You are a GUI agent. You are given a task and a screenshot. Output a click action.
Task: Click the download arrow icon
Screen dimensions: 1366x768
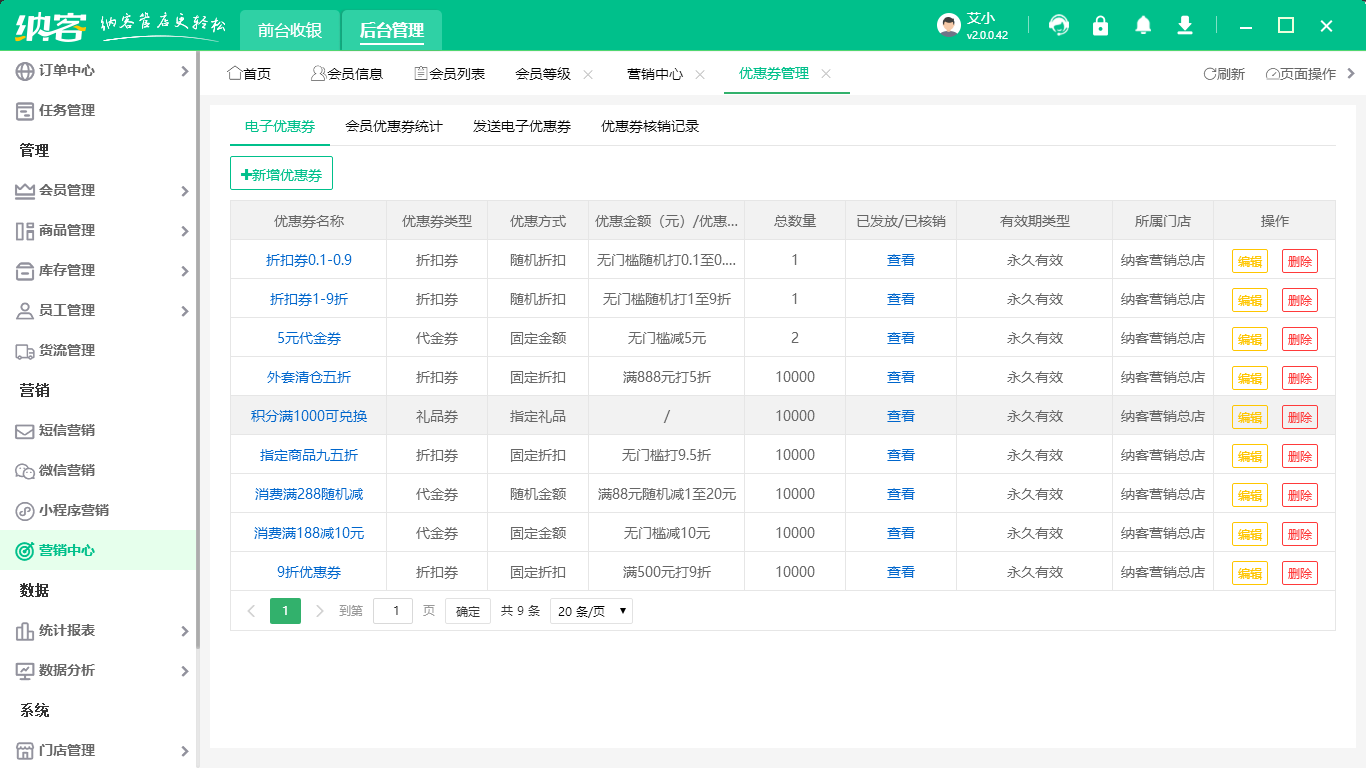[1185, 26]
